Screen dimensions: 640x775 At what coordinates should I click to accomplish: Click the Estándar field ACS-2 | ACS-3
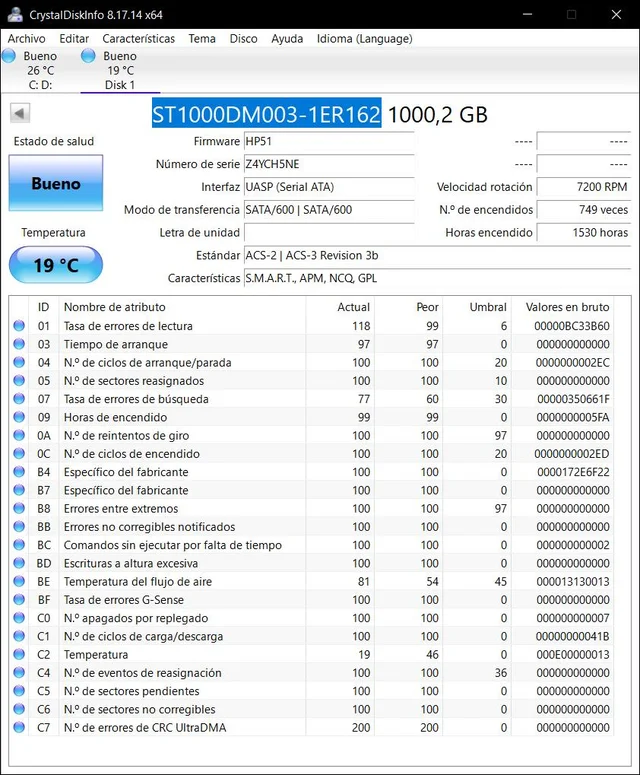[437, 256]
